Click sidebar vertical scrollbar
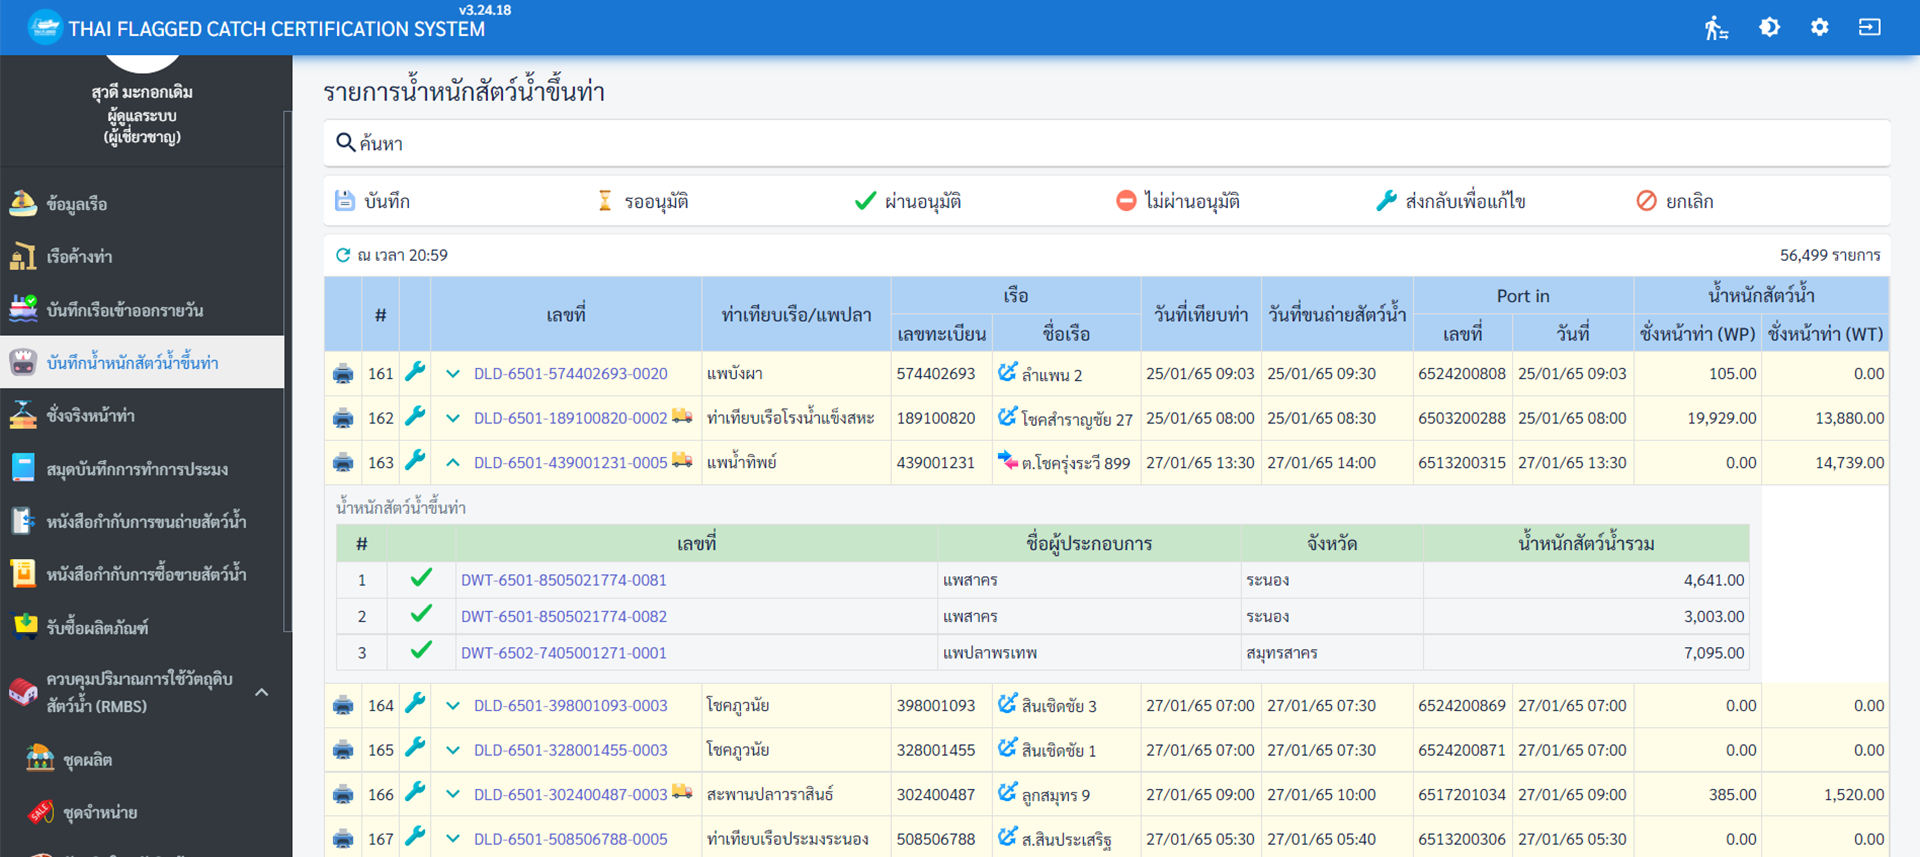 (288, 370)
